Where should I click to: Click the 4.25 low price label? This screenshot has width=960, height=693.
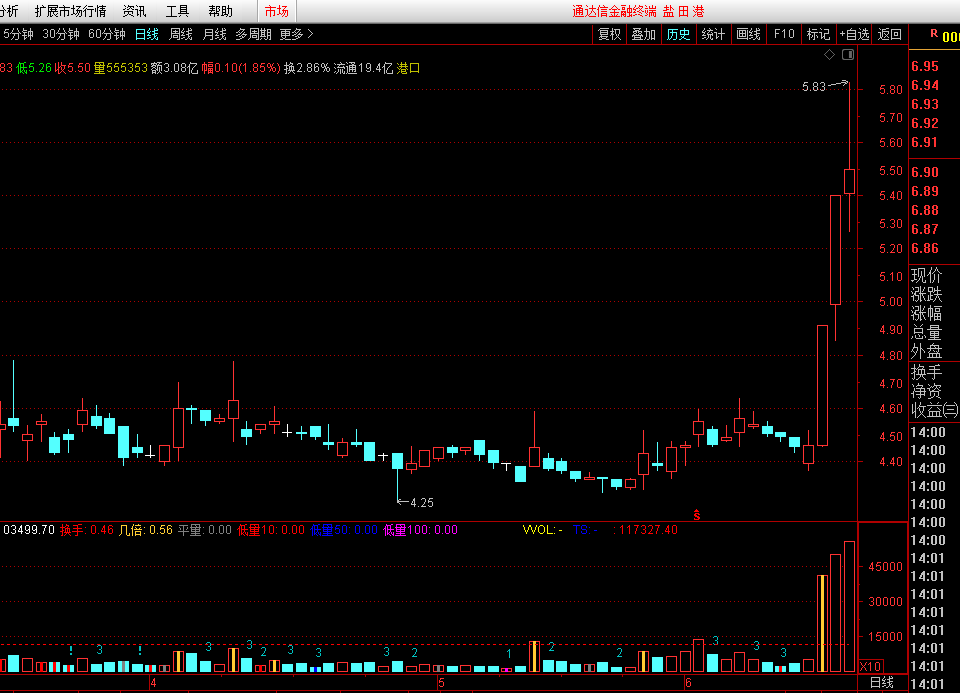point(422,503)
